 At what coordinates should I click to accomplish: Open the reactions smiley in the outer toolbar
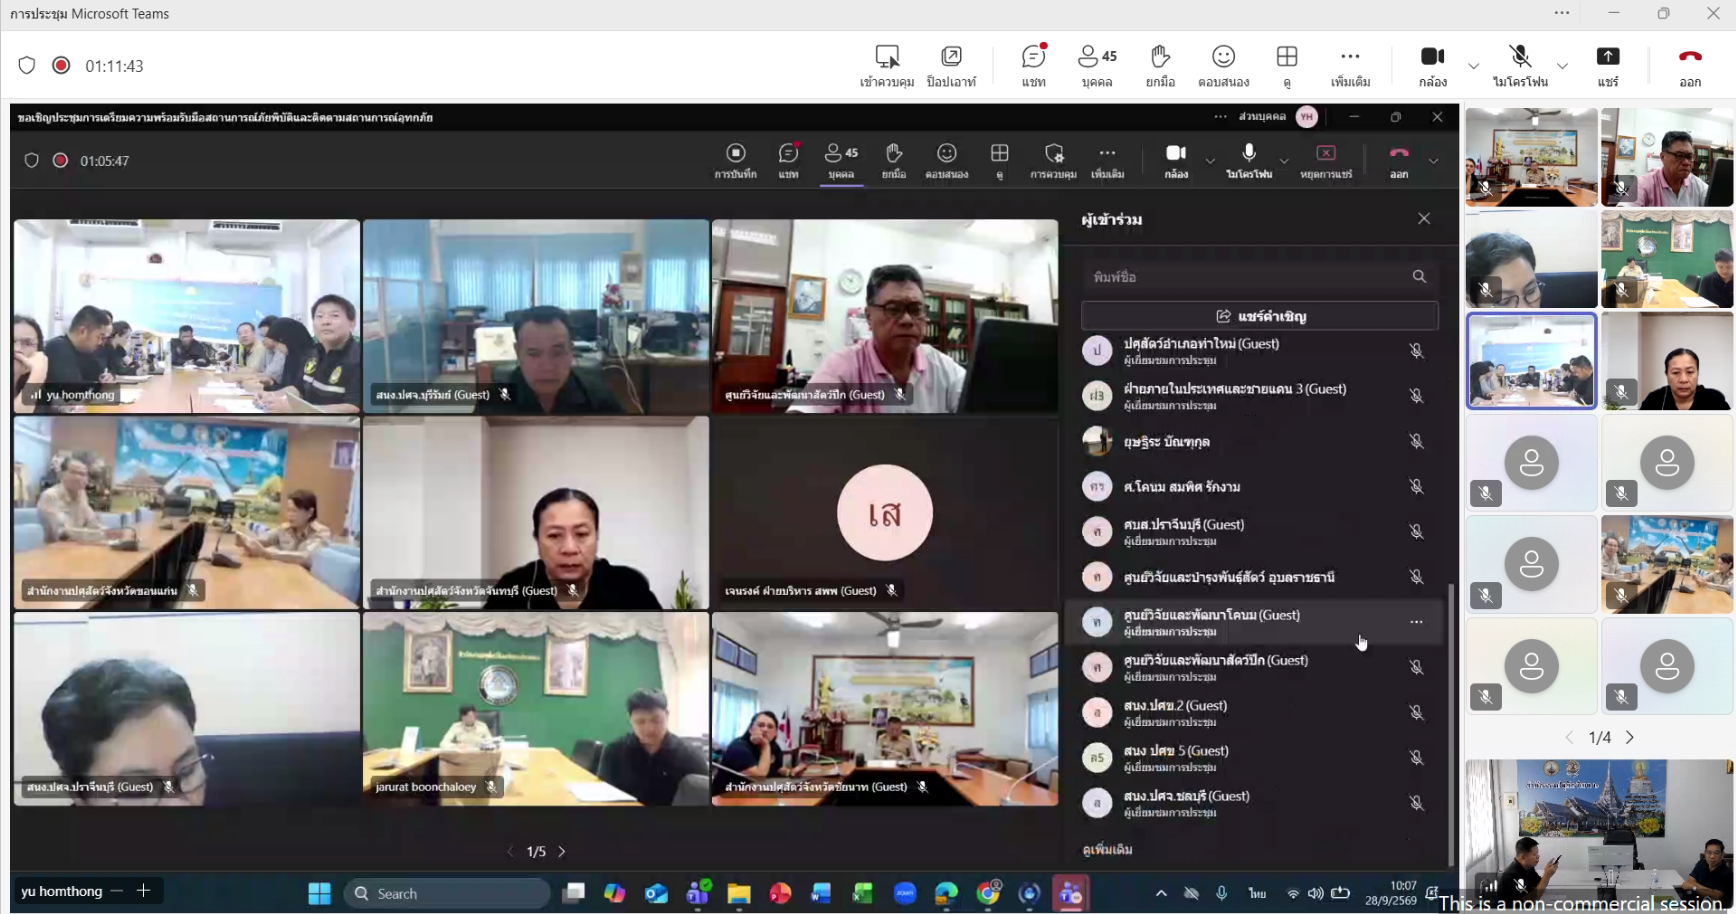1223,65
